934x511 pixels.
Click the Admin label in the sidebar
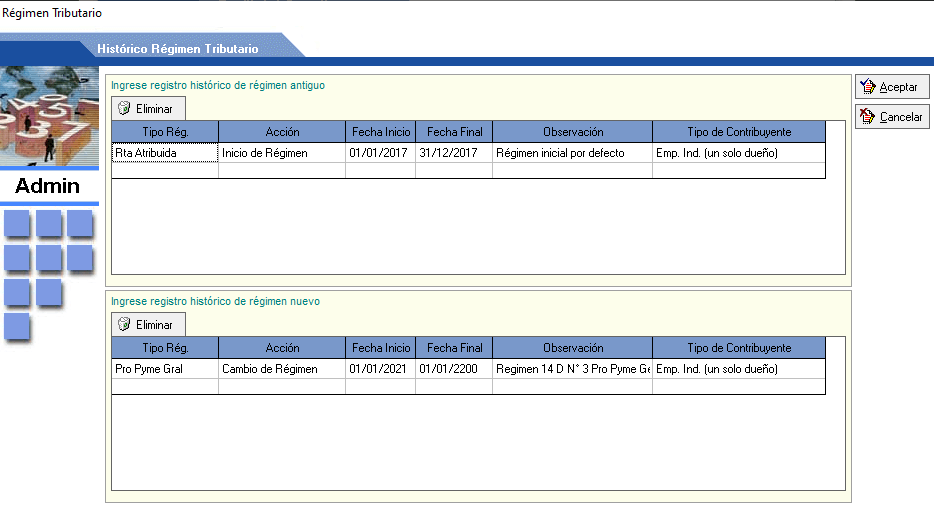pos(47,186)
